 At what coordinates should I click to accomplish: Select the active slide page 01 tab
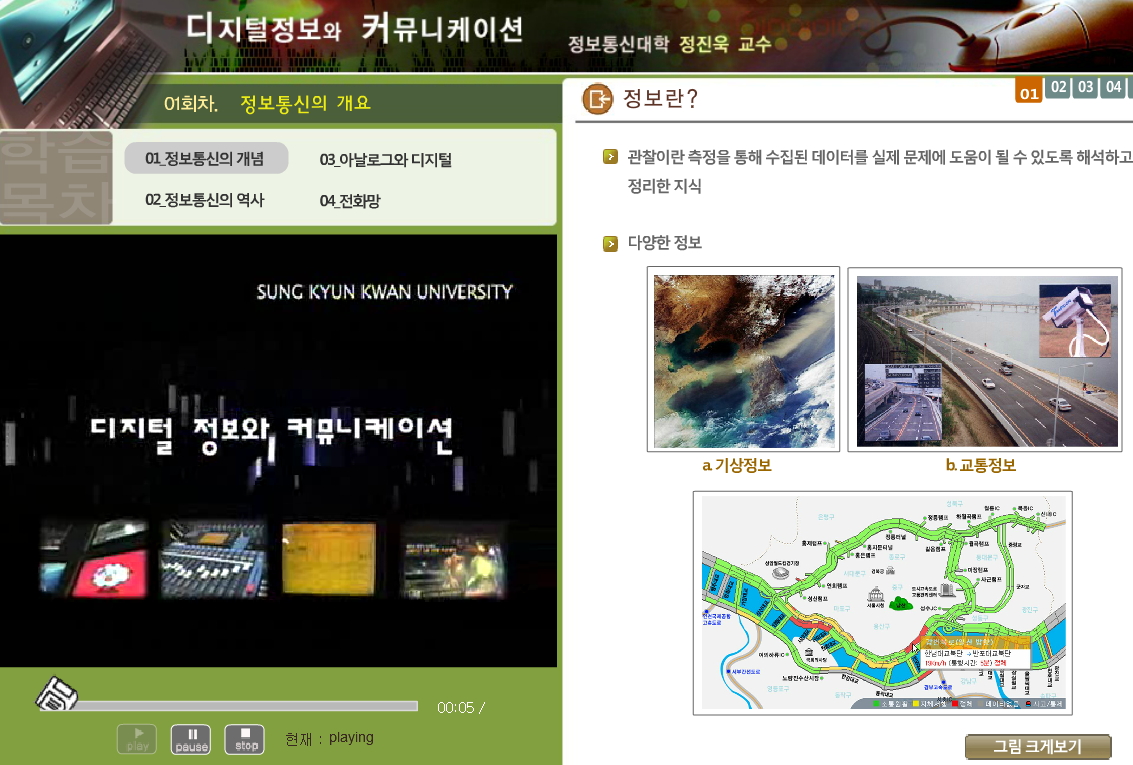tap(1028, 93)
